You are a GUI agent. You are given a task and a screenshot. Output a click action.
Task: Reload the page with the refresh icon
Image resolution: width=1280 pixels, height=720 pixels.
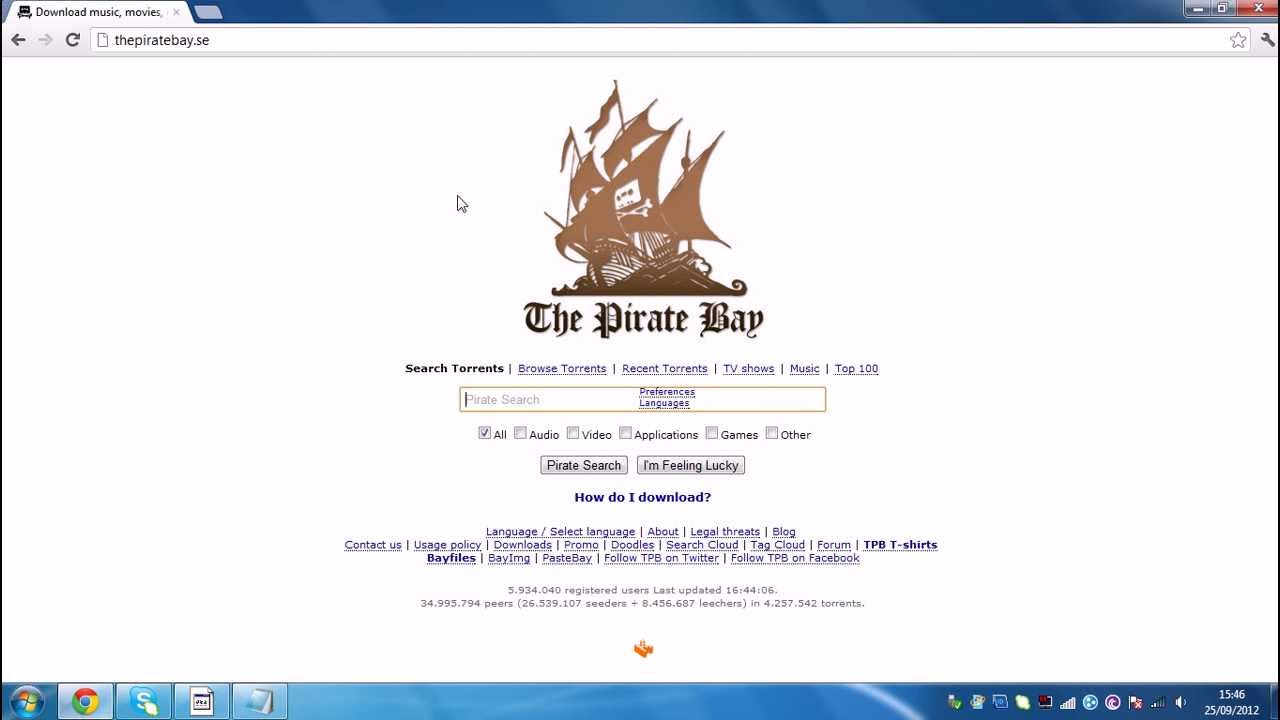(72, 40)
